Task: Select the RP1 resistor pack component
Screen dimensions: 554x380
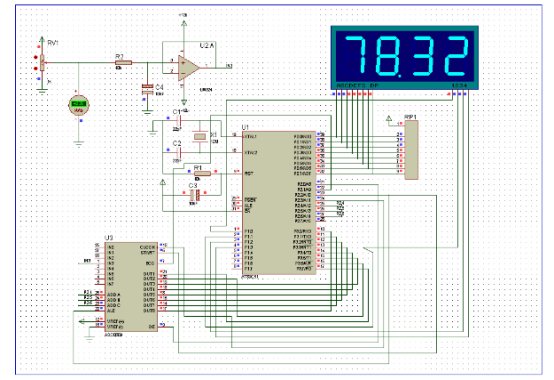Action: coord(411,150)
